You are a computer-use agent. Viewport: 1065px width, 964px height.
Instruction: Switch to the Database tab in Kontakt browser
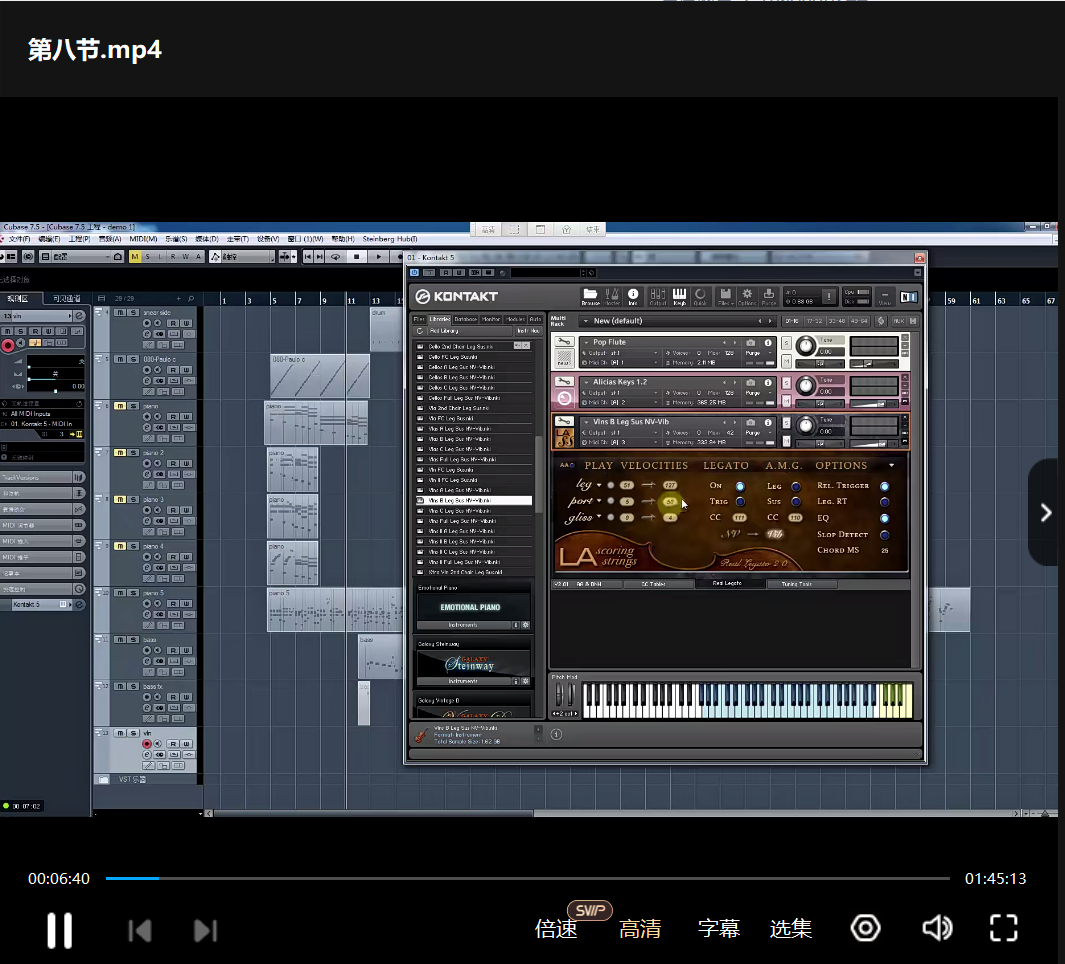coord(465,319)
